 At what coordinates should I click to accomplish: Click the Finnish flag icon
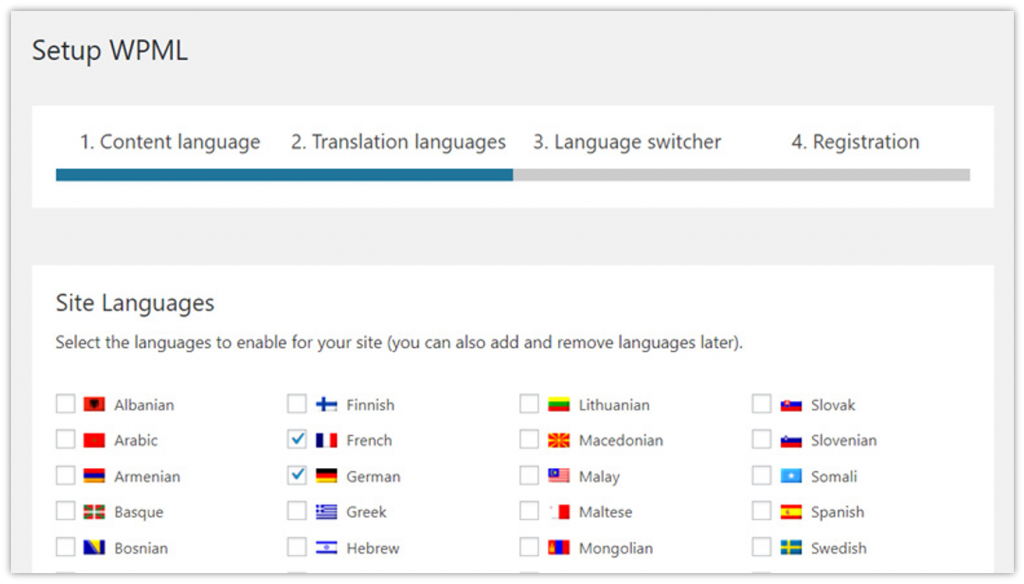coord(328,404)
